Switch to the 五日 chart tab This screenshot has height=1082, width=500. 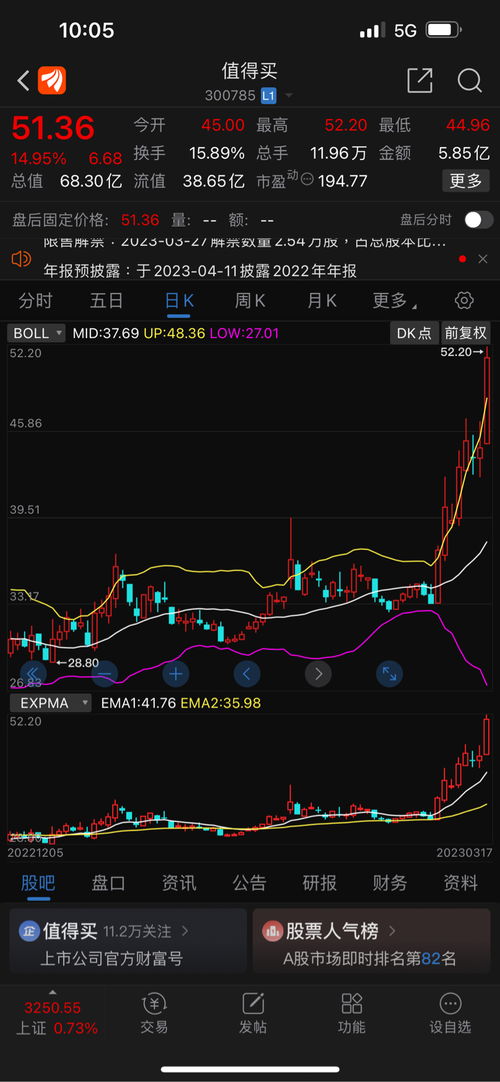[x=107, y=301]
